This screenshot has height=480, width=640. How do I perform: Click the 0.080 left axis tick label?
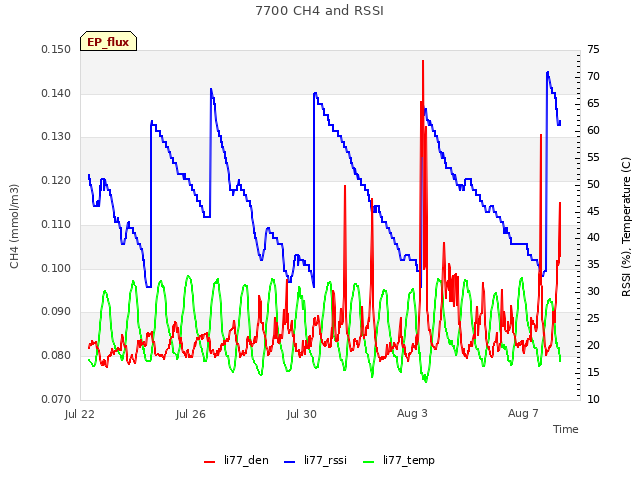pos(56,356)
